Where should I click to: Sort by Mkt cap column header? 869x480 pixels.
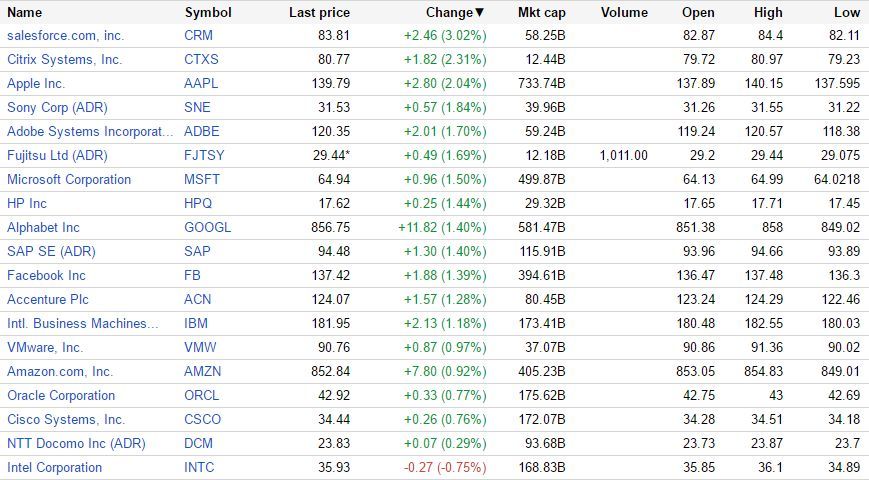541,13
